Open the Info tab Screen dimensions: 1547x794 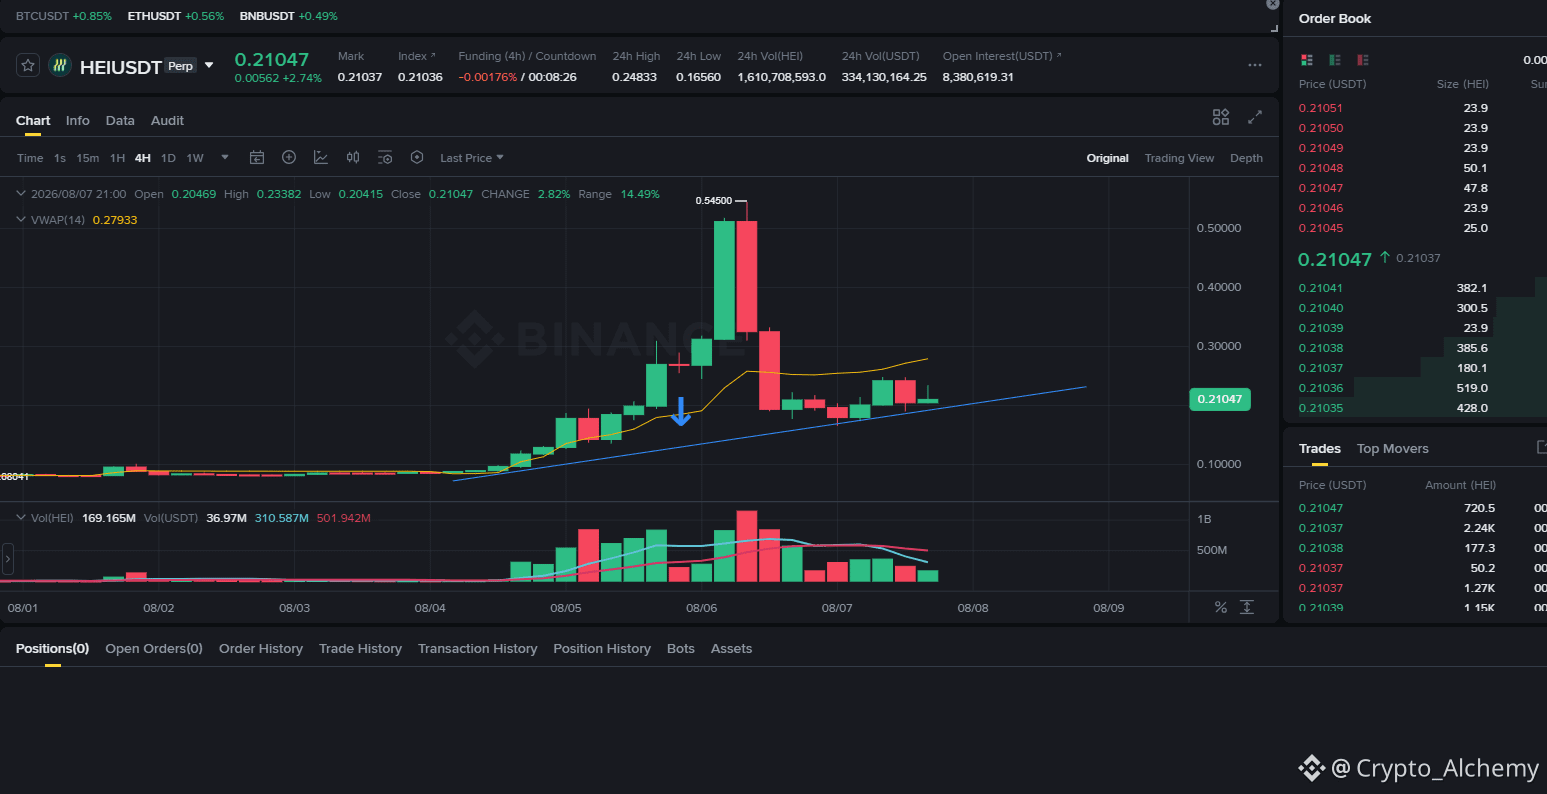[x=78, y=120]
